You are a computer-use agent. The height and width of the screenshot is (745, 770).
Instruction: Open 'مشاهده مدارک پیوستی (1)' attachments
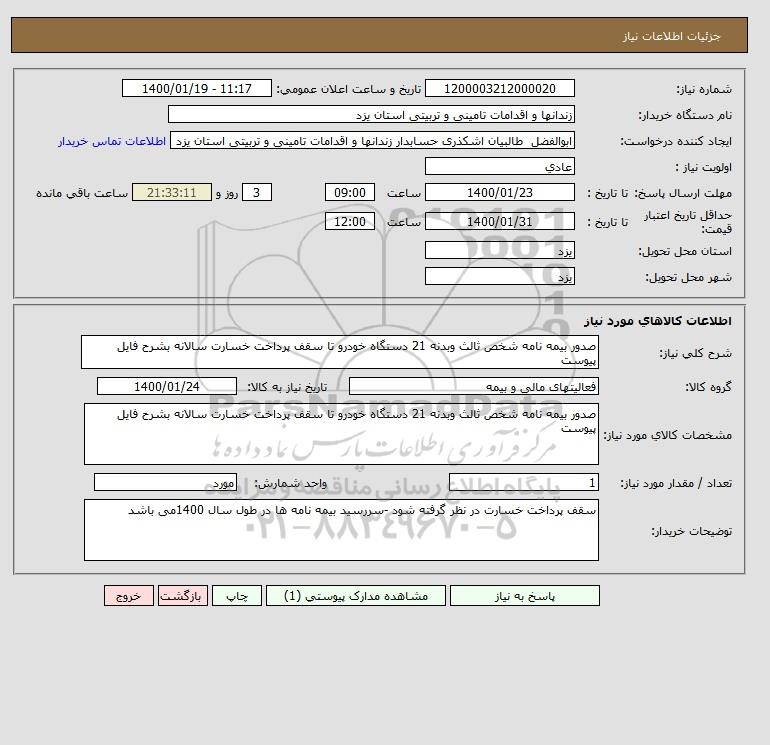point(356,595)
